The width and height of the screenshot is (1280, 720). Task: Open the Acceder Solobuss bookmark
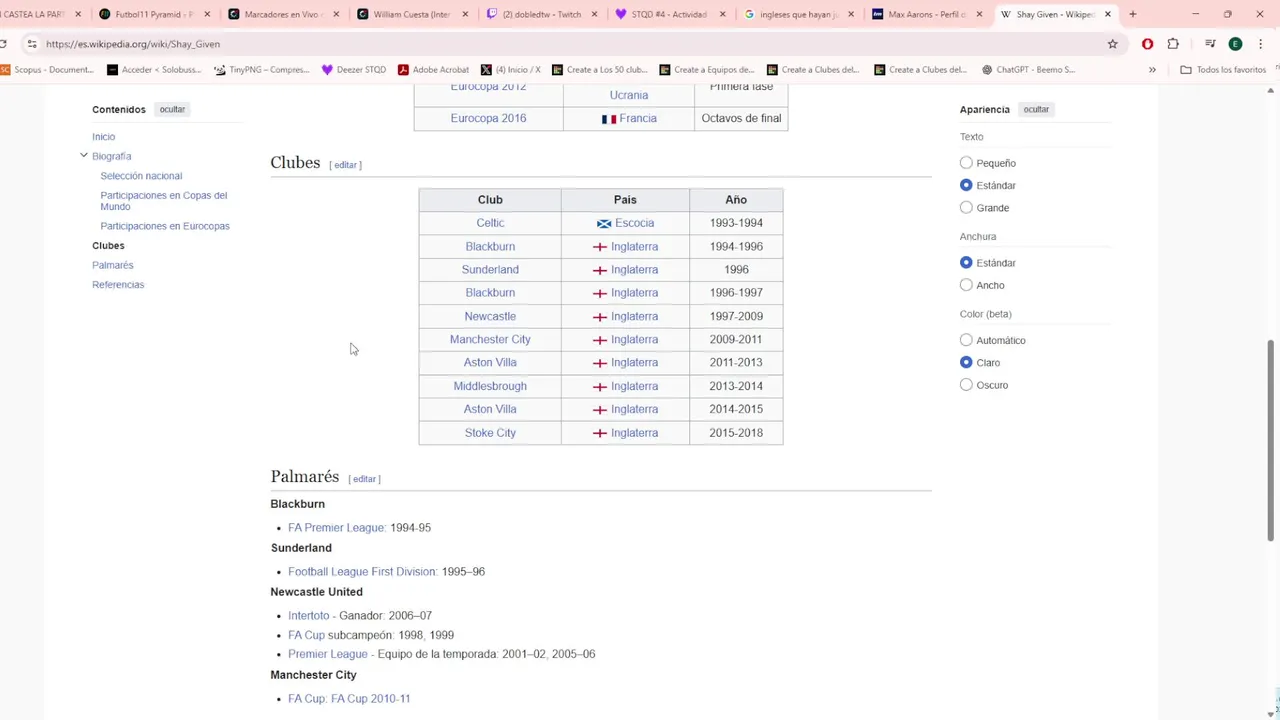[x=154, y=70]
